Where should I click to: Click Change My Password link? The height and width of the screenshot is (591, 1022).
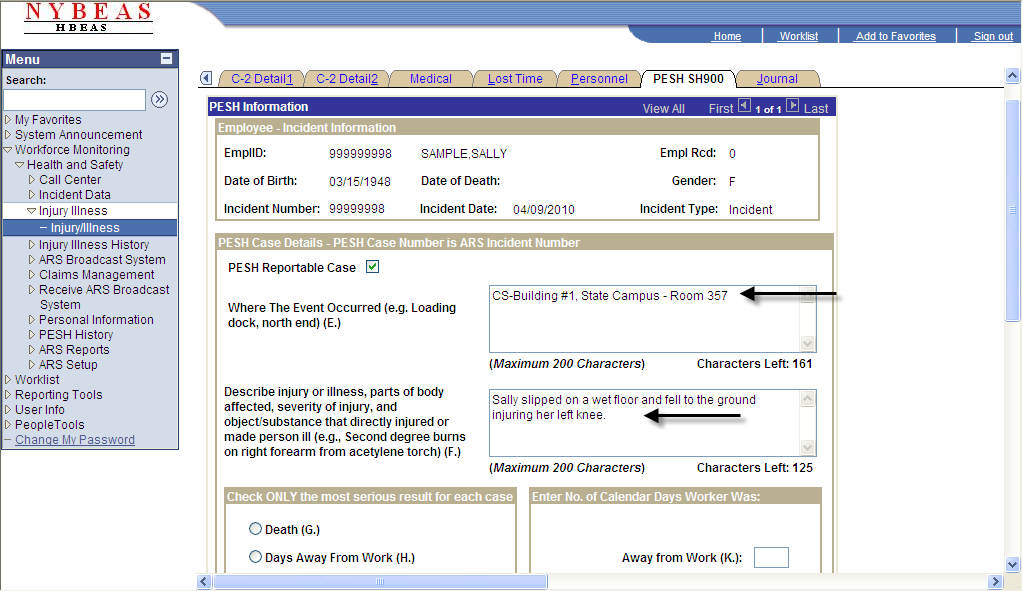pyautogui.click(x=75, y=440)
